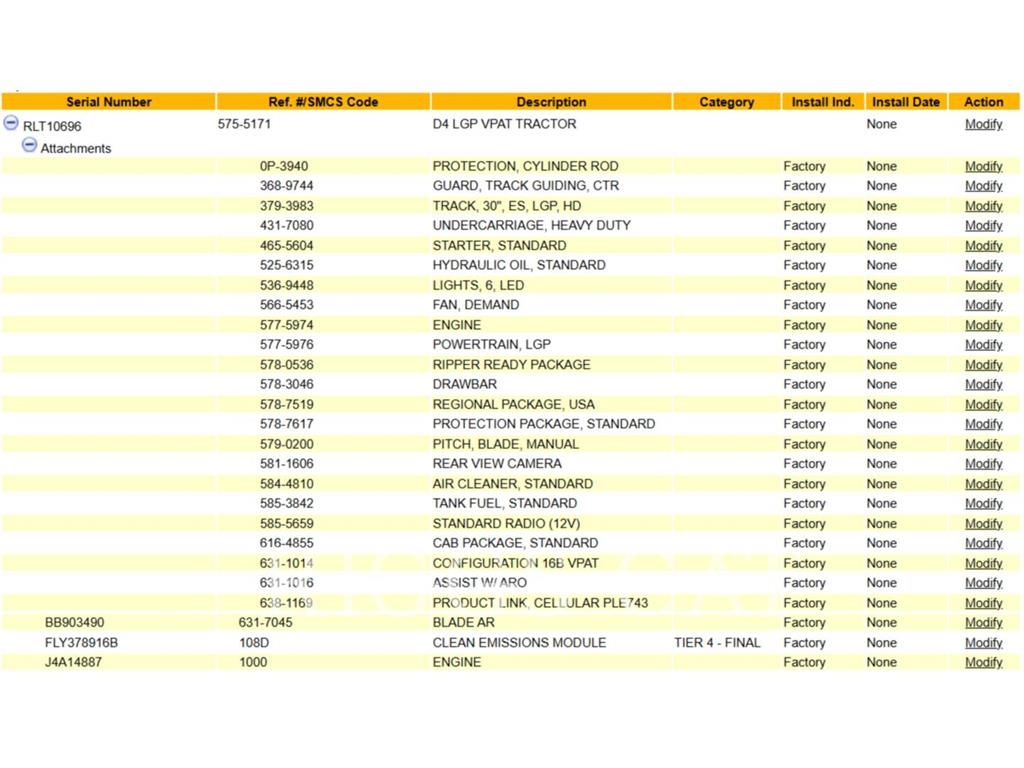The image size is (1024, 768).
Task: Modify the UNDERCARRIAGE, HEAVY DUTY entry
Action: (984, 226)
